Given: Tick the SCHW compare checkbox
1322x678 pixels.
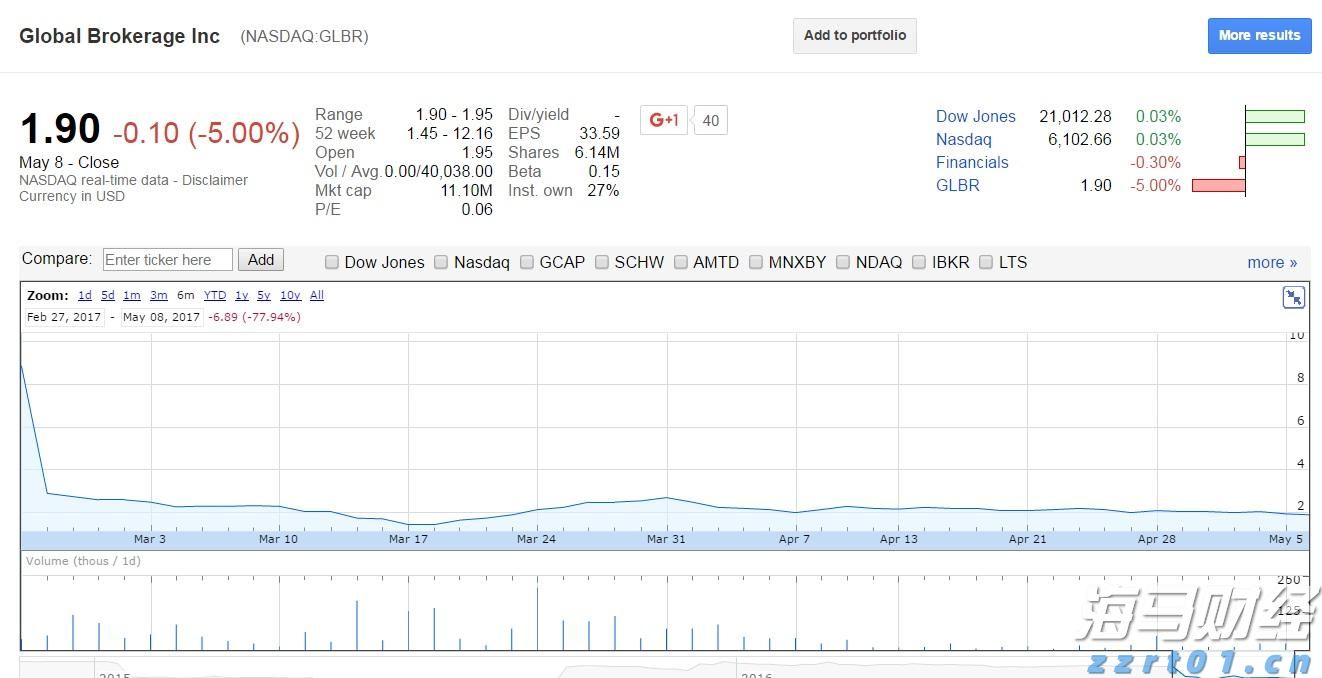Looking at the screenshot, I should (602, 262).
